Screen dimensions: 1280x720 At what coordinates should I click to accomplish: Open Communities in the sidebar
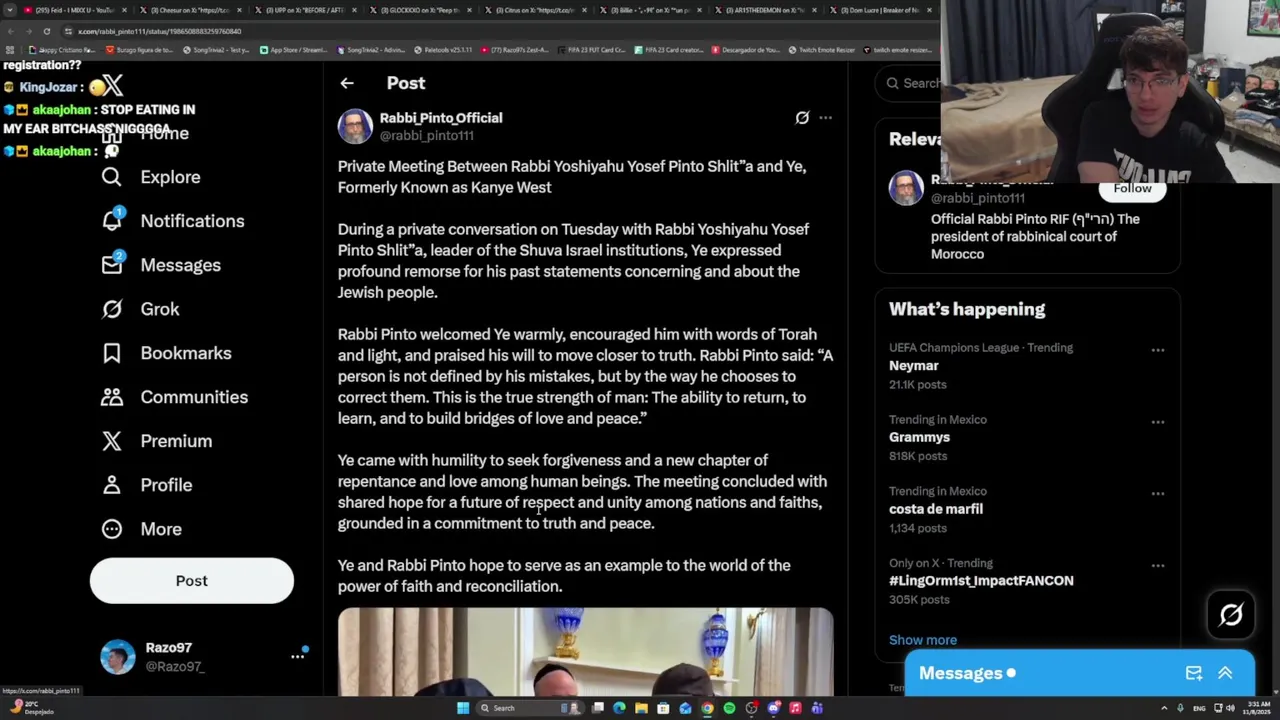pos(175,397)
